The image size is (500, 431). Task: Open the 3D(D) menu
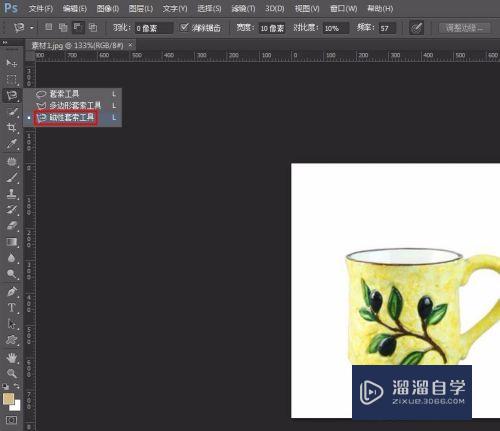[275, 8]
